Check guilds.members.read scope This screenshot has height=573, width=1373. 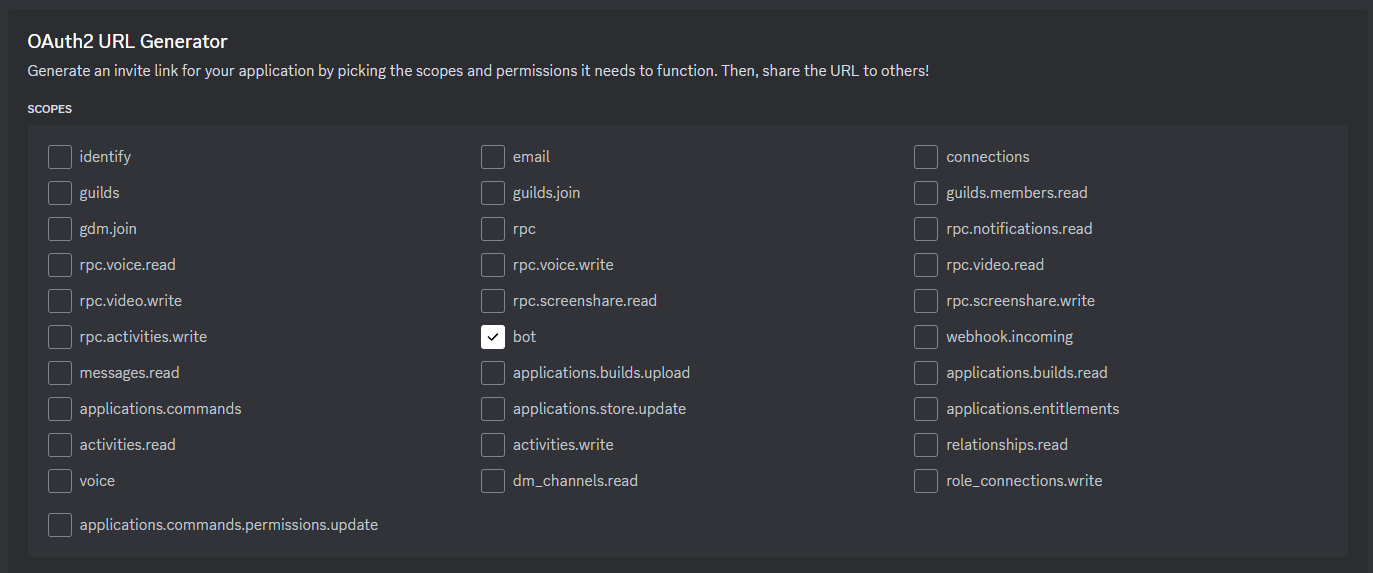[926, 193]
